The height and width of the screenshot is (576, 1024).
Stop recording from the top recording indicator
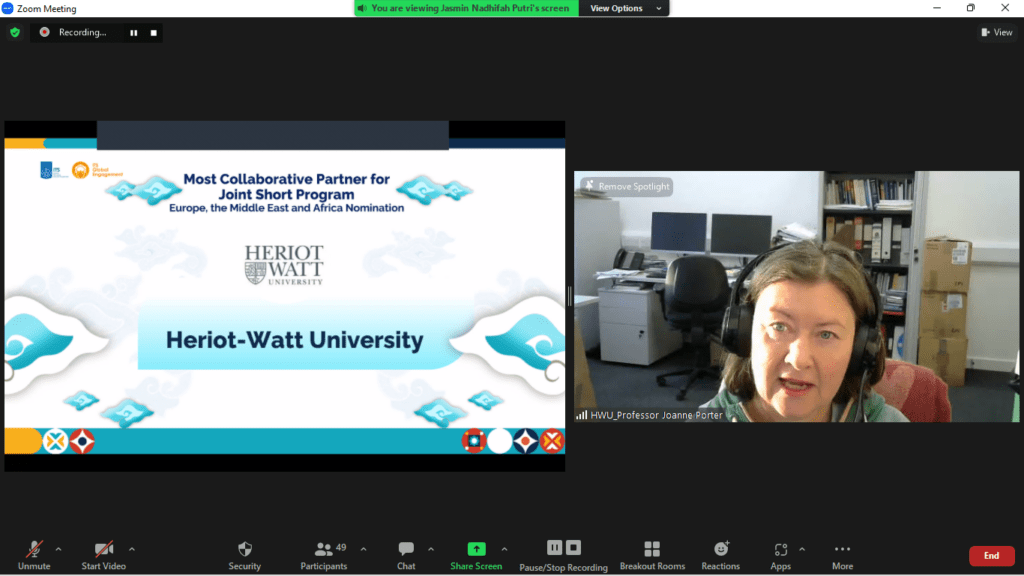click(x=153, y=32)
